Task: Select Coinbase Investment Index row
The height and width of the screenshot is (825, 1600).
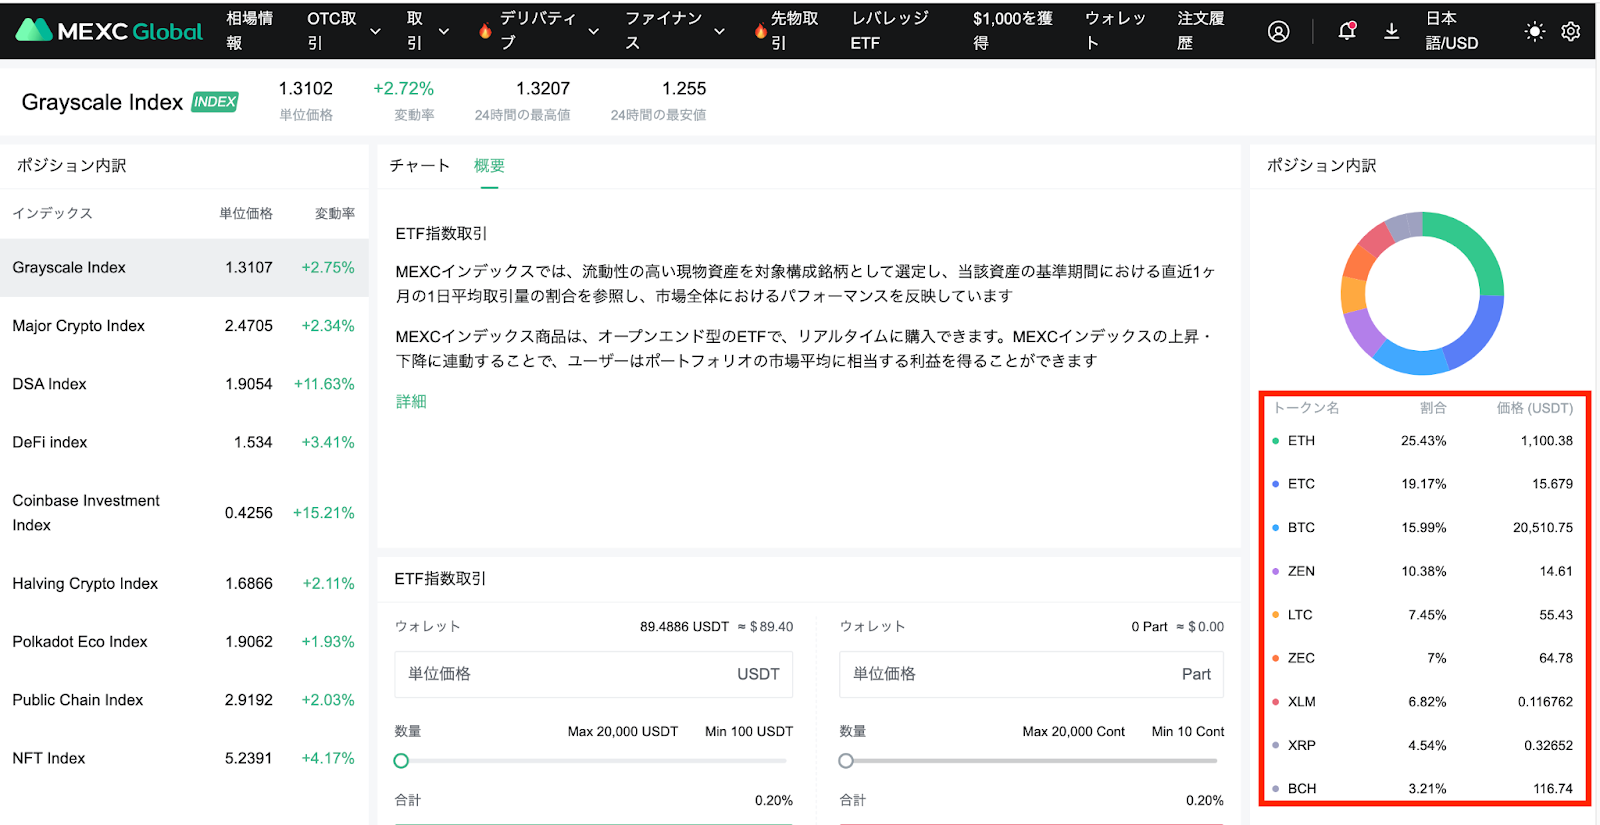Action: 184,512
